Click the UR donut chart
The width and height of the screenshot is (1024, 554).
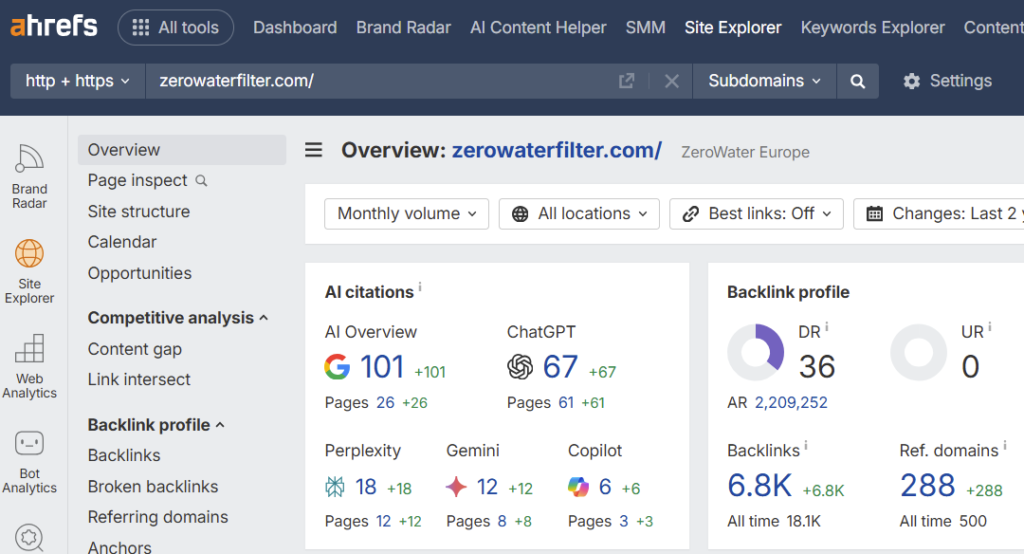(919, 352)
